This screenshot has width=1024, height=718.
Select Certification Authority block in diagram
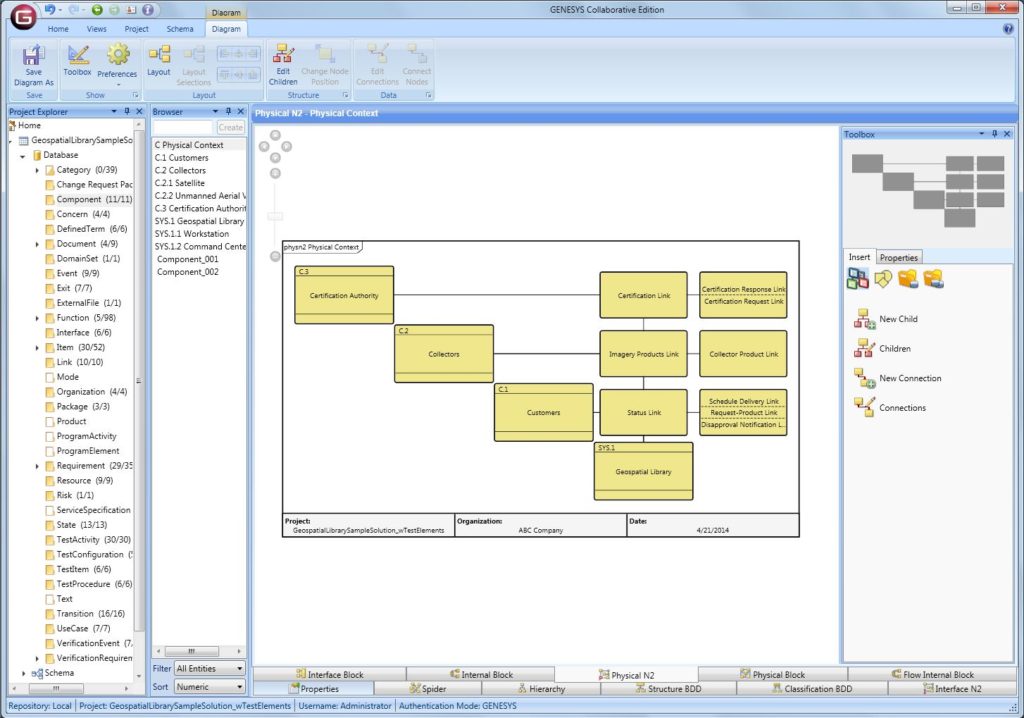coord(344,295)
